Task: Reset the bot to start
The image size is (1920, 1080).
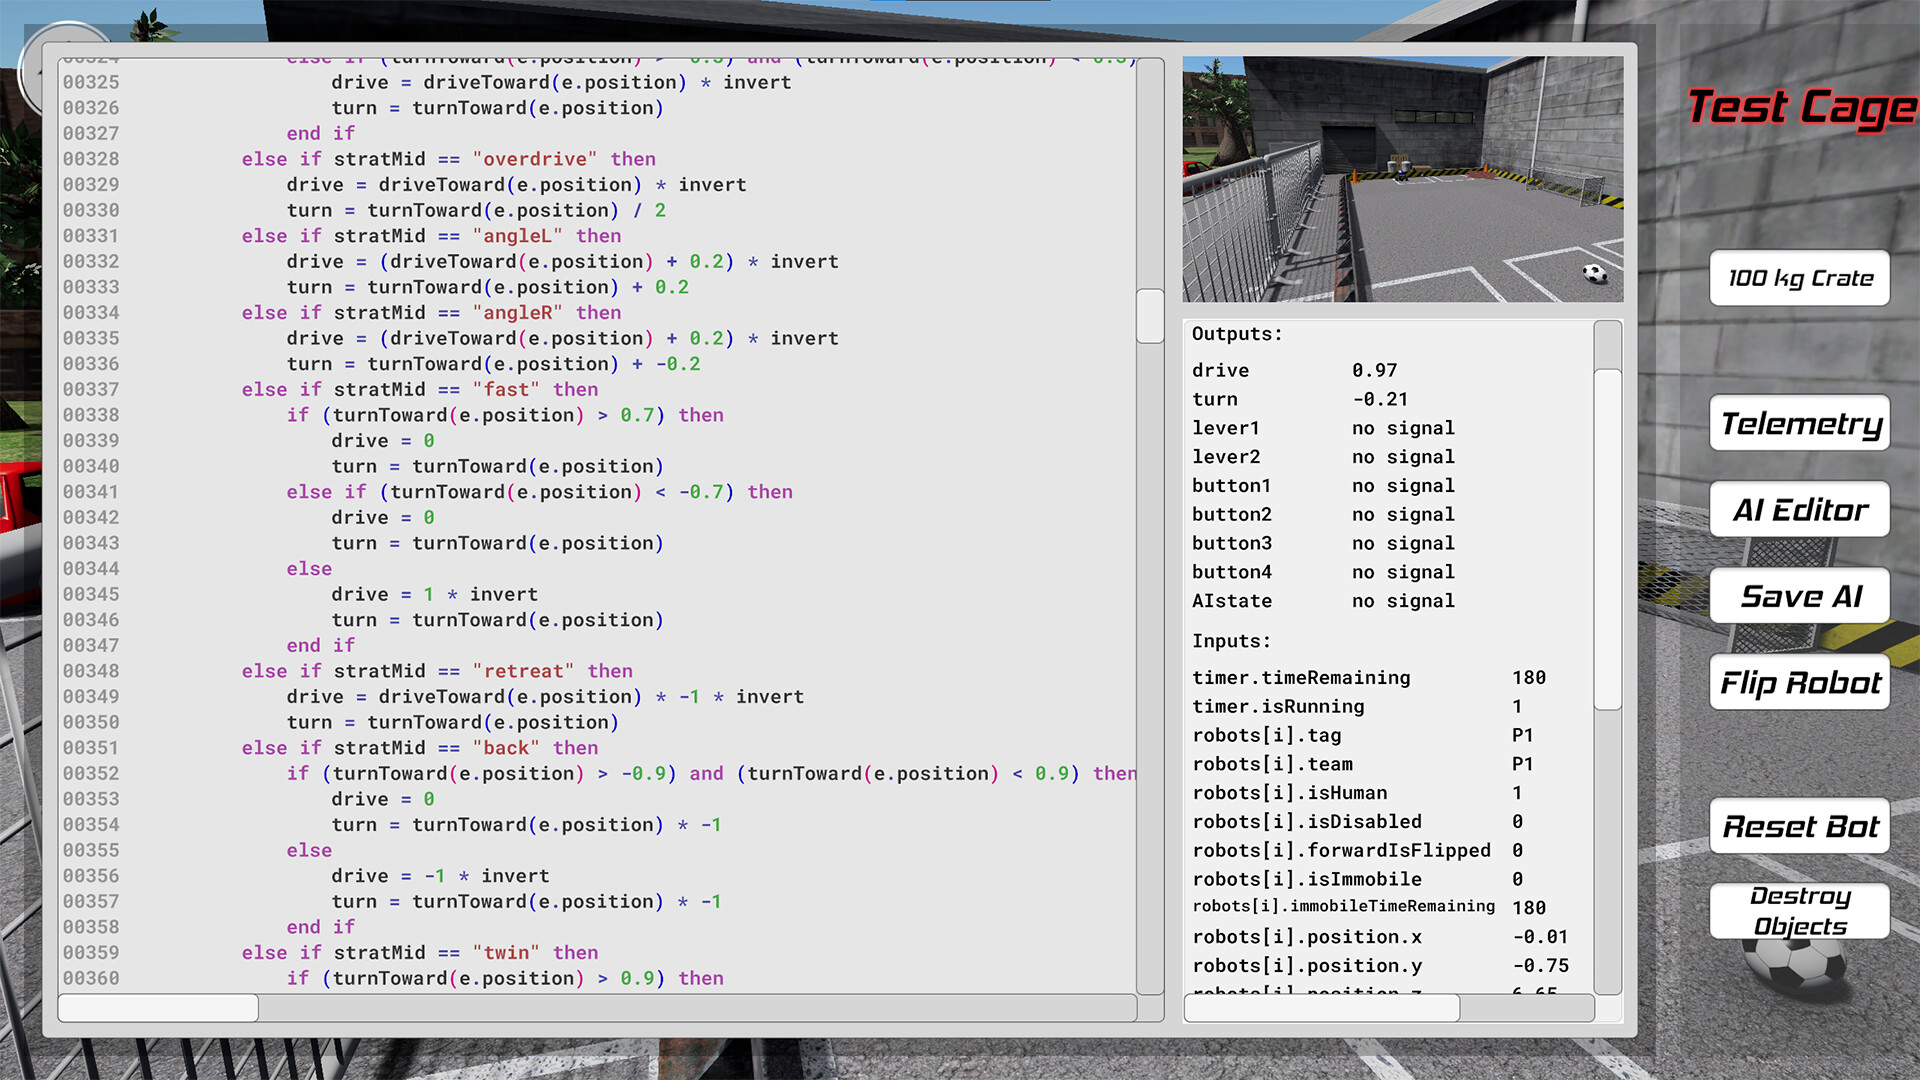Action: (1799, 827)
